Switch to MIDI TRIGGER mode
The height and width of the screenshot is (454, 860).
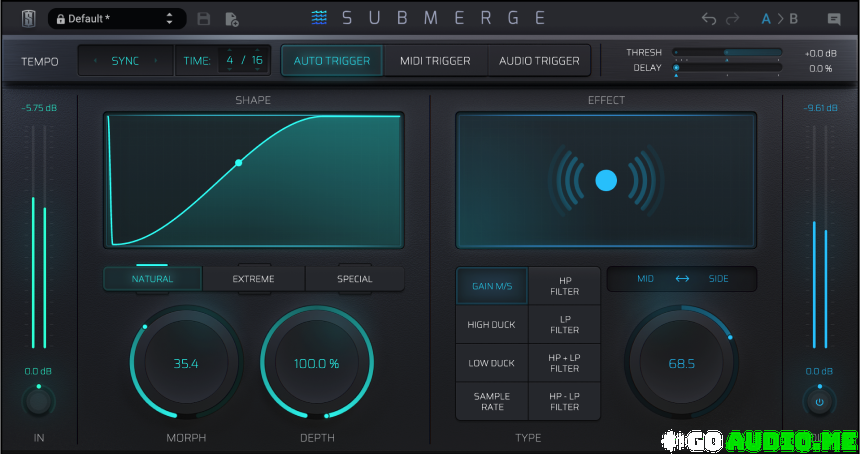pos(435,60)
